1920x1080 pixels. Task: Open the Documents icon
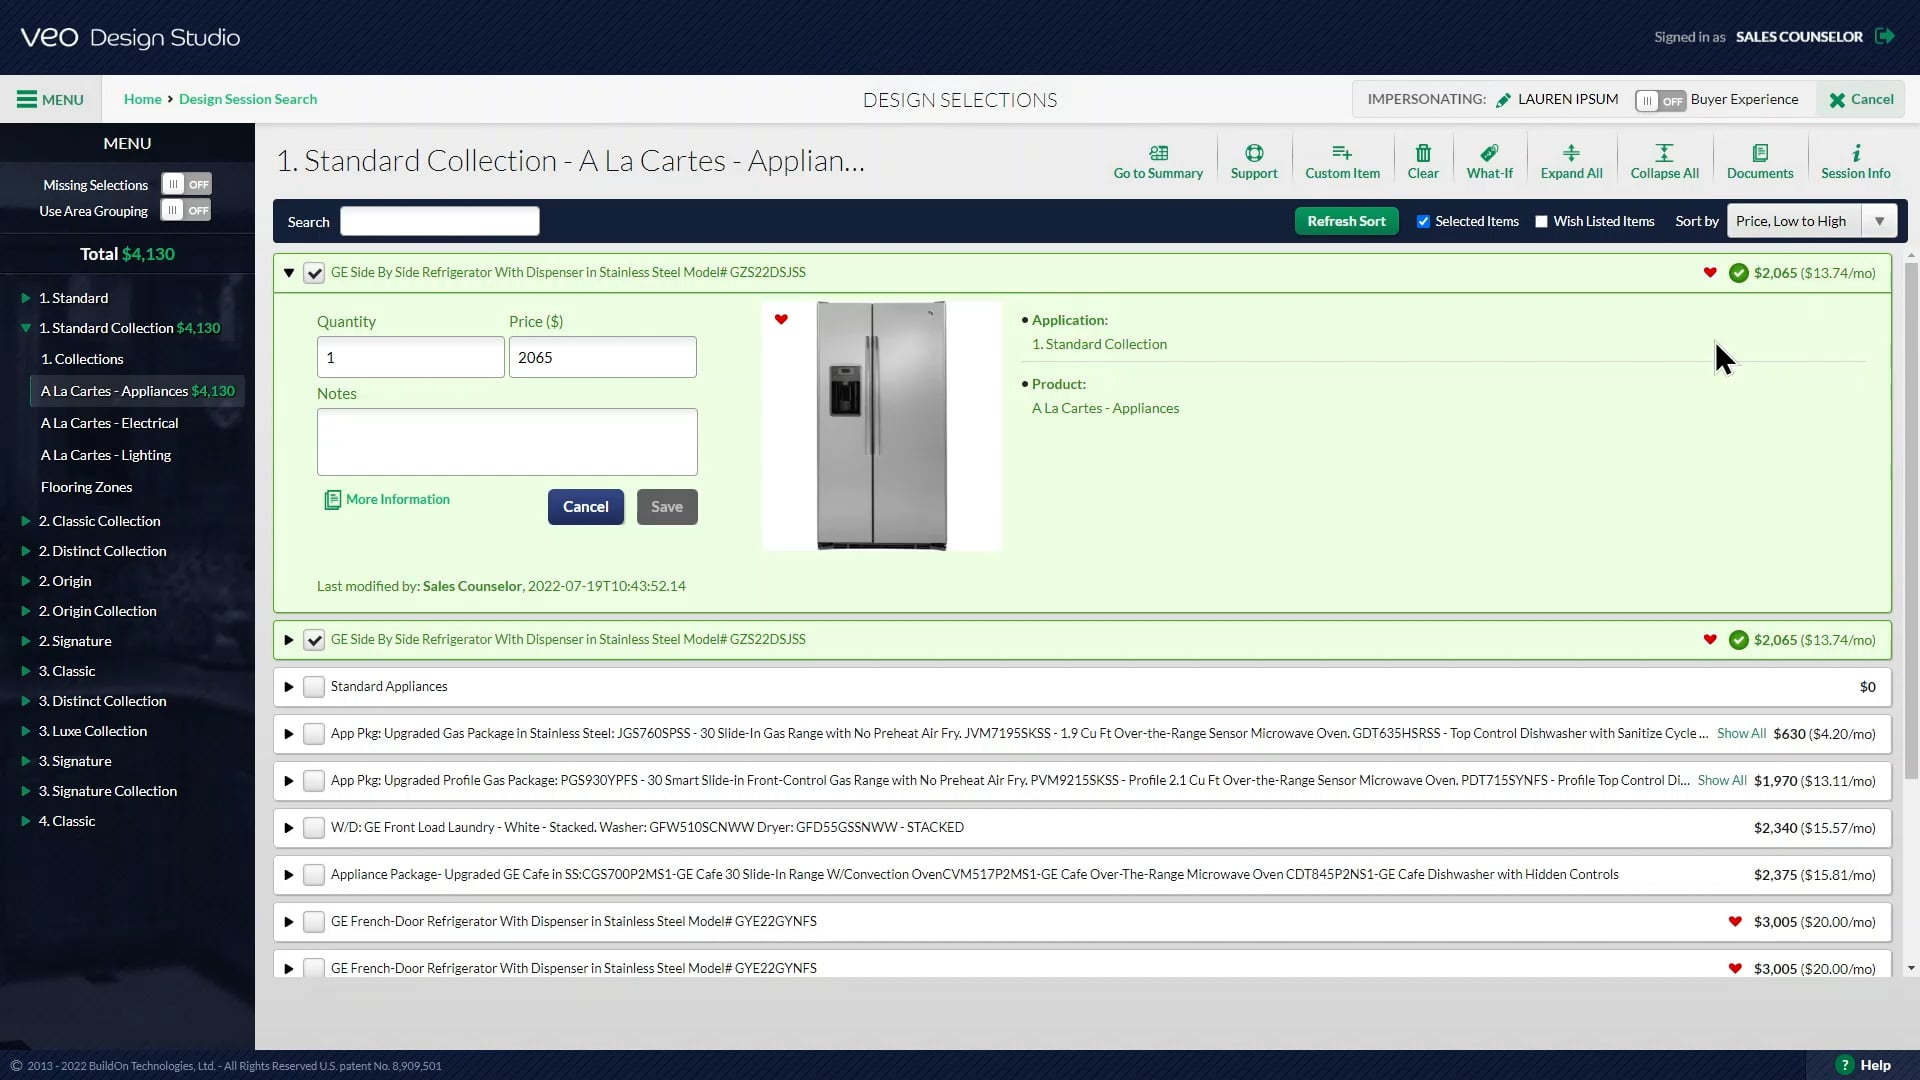(1760, 153)
